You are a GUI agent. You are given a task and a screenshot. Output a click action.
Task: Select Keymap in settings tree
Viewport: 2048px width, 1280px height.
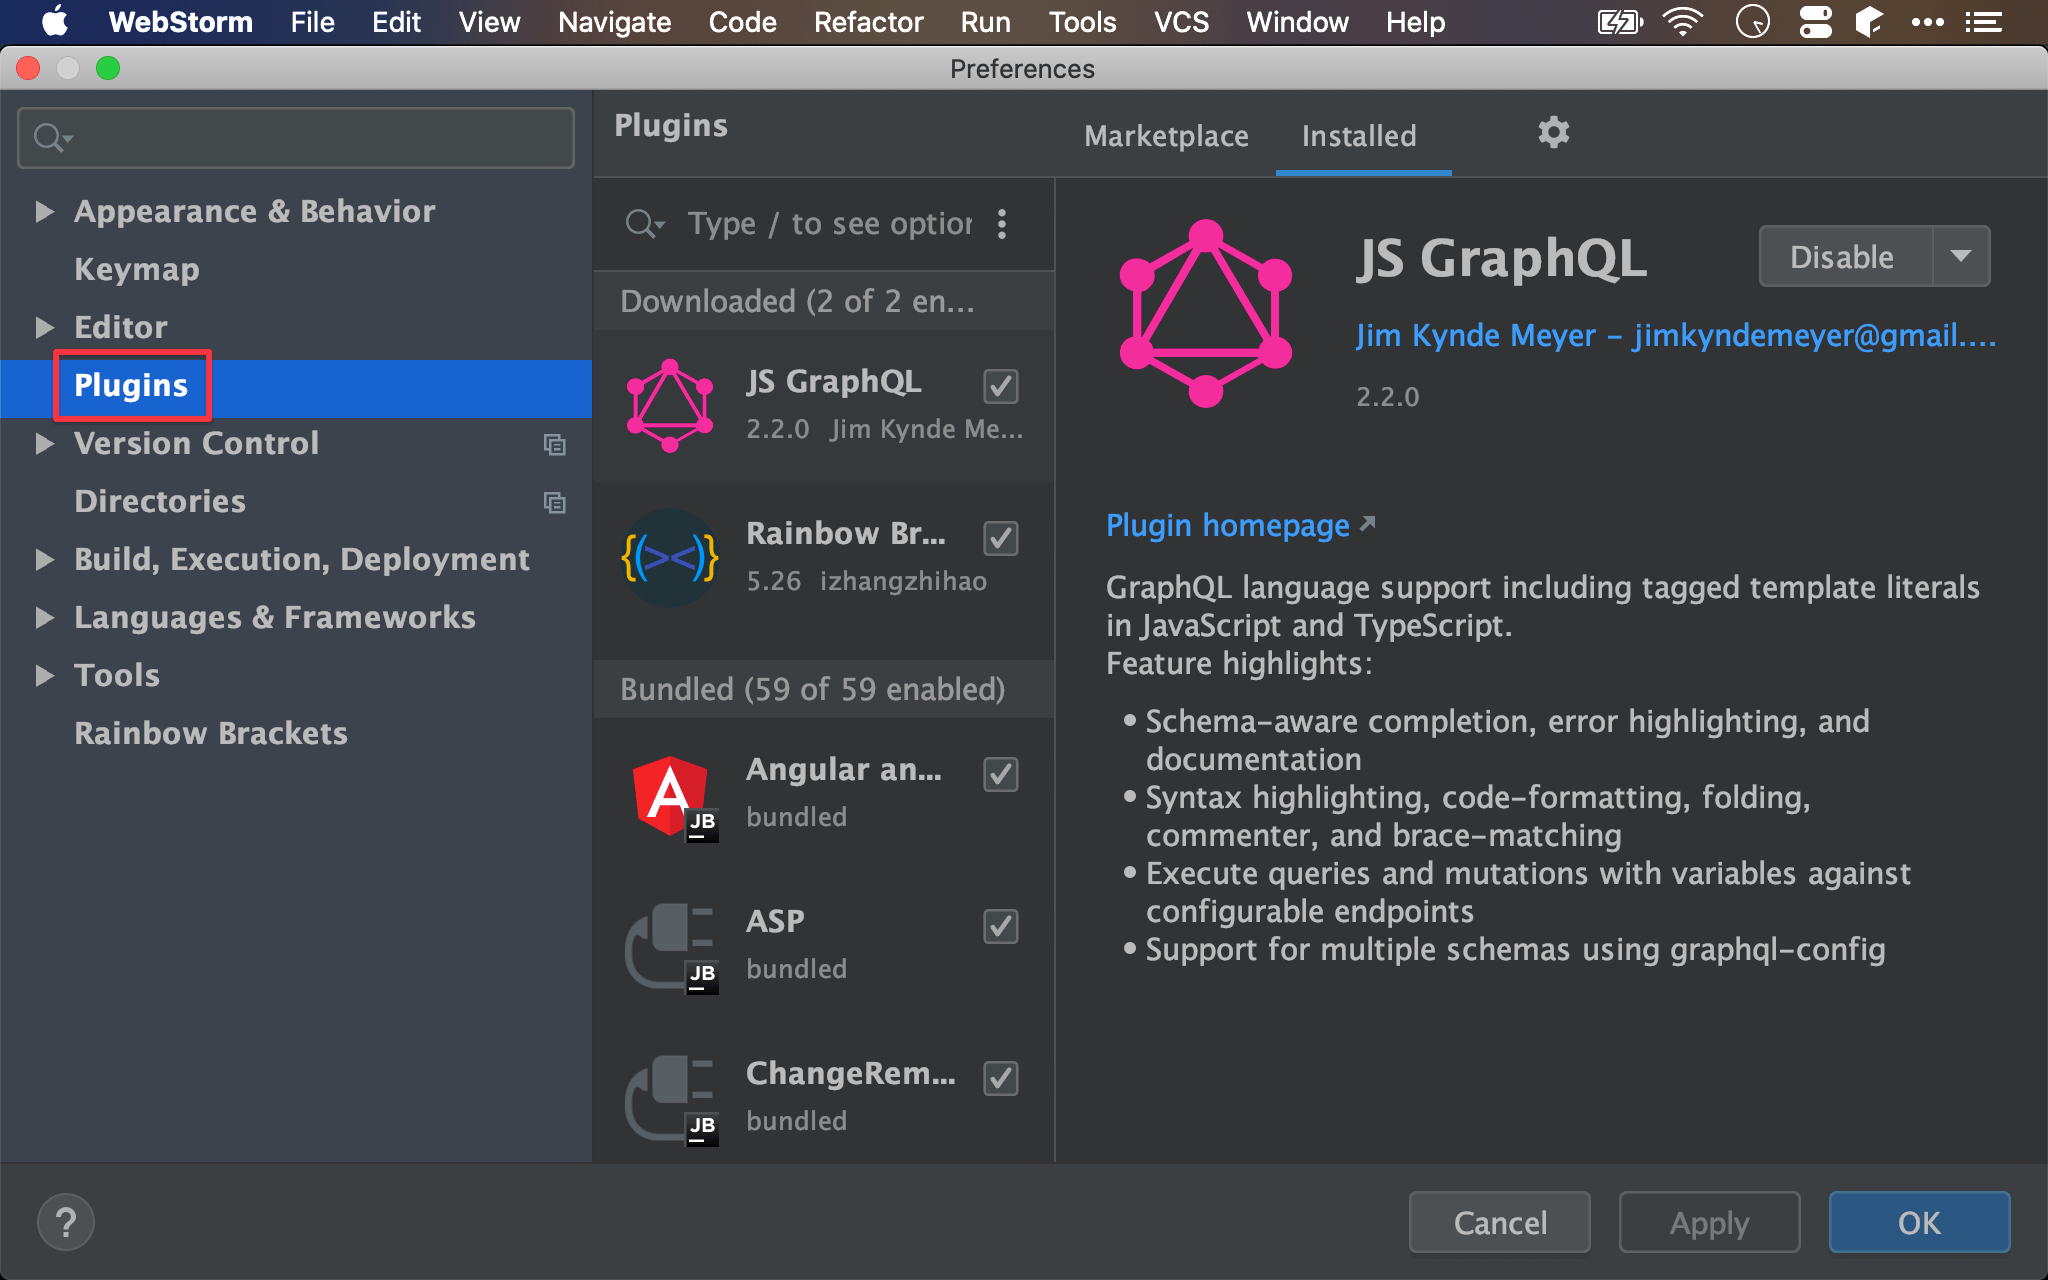click(x=137, y=269)
